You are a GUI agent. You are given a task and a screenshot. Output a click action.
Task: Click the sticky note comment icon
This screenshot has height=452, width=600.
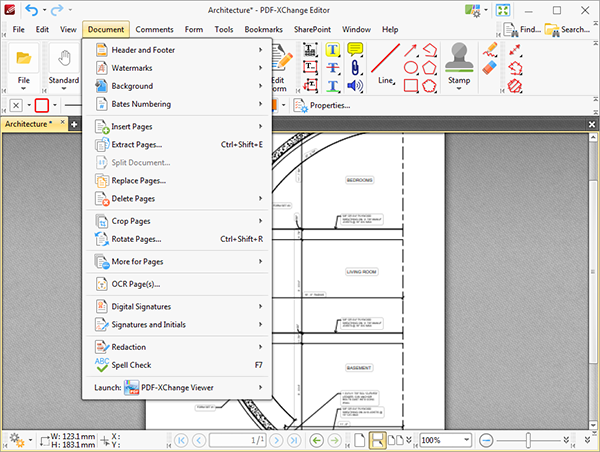(354, 50)
